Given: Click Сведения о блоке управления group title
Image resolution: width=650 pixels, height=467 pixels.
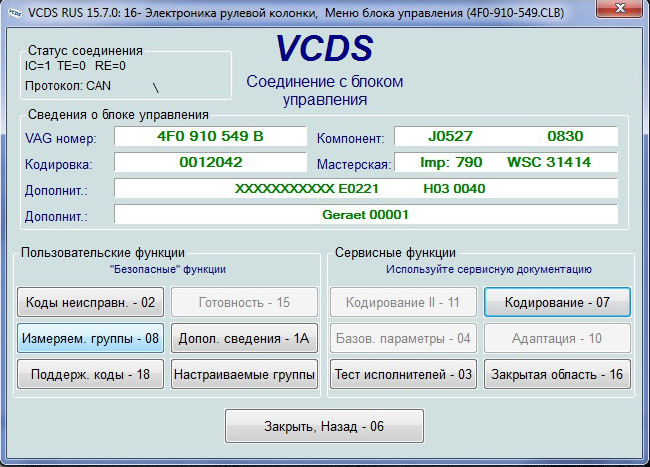Looking at the screenshot, I should [118, 115].
